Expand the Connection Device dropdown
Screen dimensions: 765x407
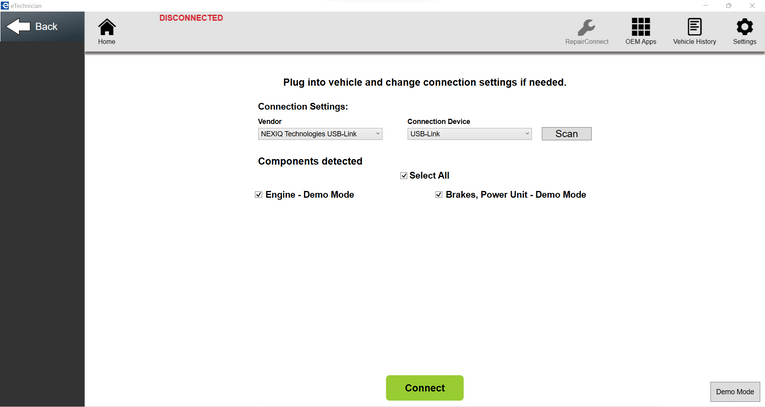pos(469,134)
